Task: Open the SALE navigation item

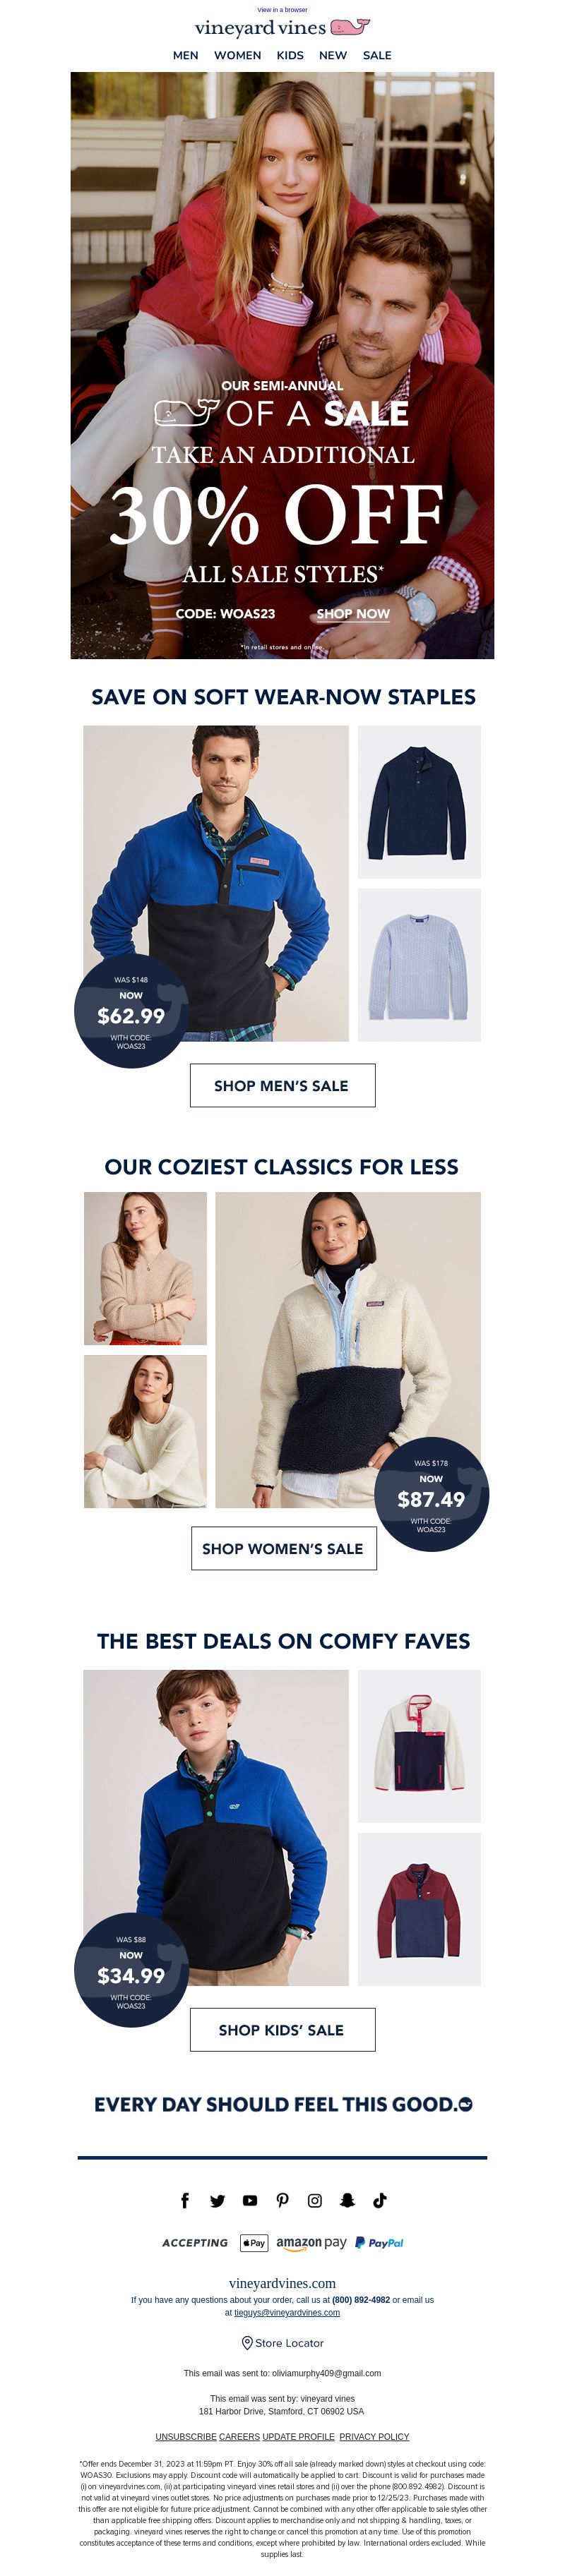Action: (x=377, y=56)
